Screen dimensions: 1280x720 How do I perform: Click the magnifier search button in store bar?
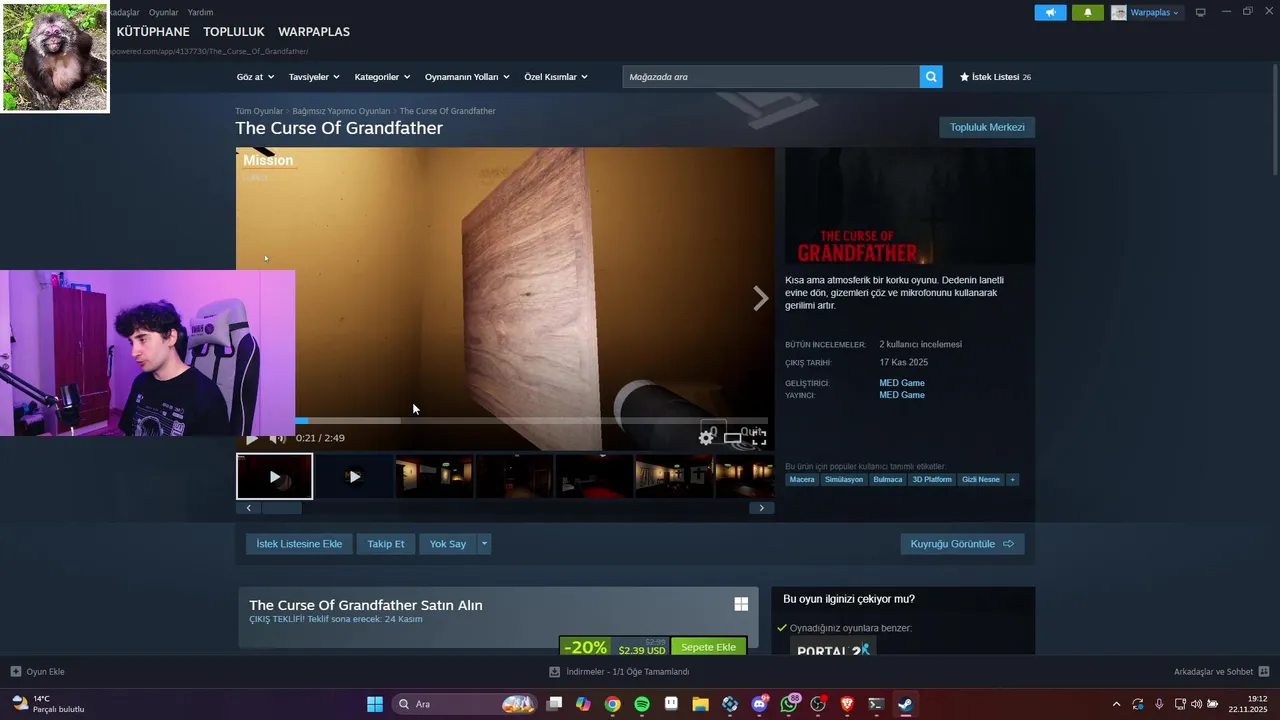(x=931, y=77)
